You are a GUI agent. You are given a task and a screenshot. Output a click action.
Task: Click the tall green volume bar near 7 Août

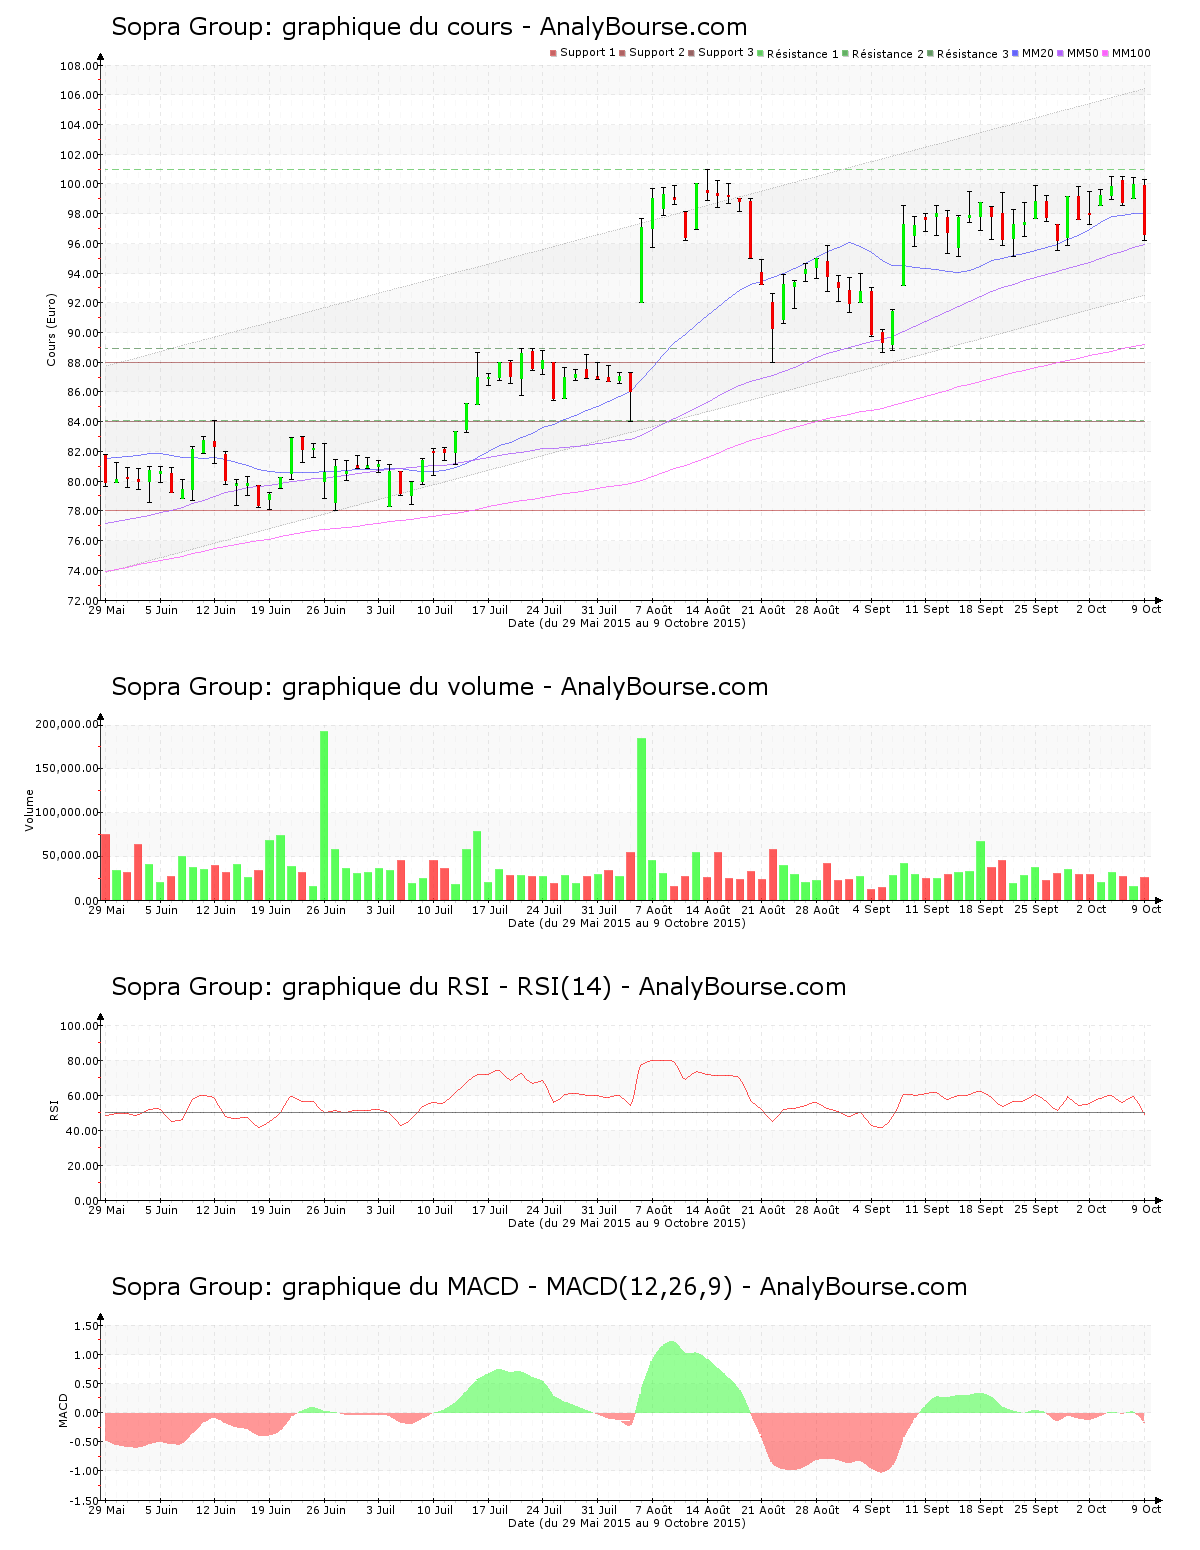pos(641,819)
